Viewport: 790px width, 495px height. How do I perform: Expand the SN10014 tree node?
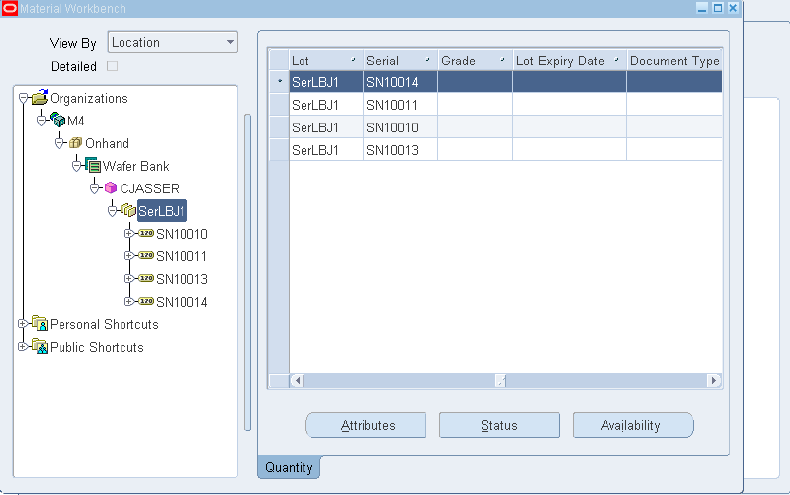point(128,301)
